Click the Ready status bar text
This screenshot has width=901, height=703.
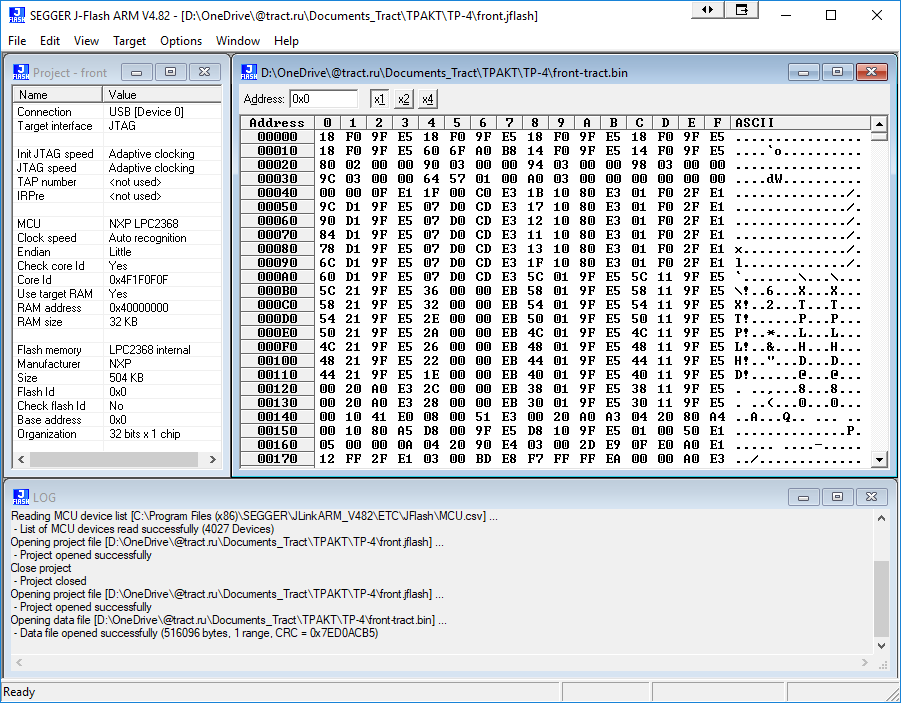(x=19, y=692)
